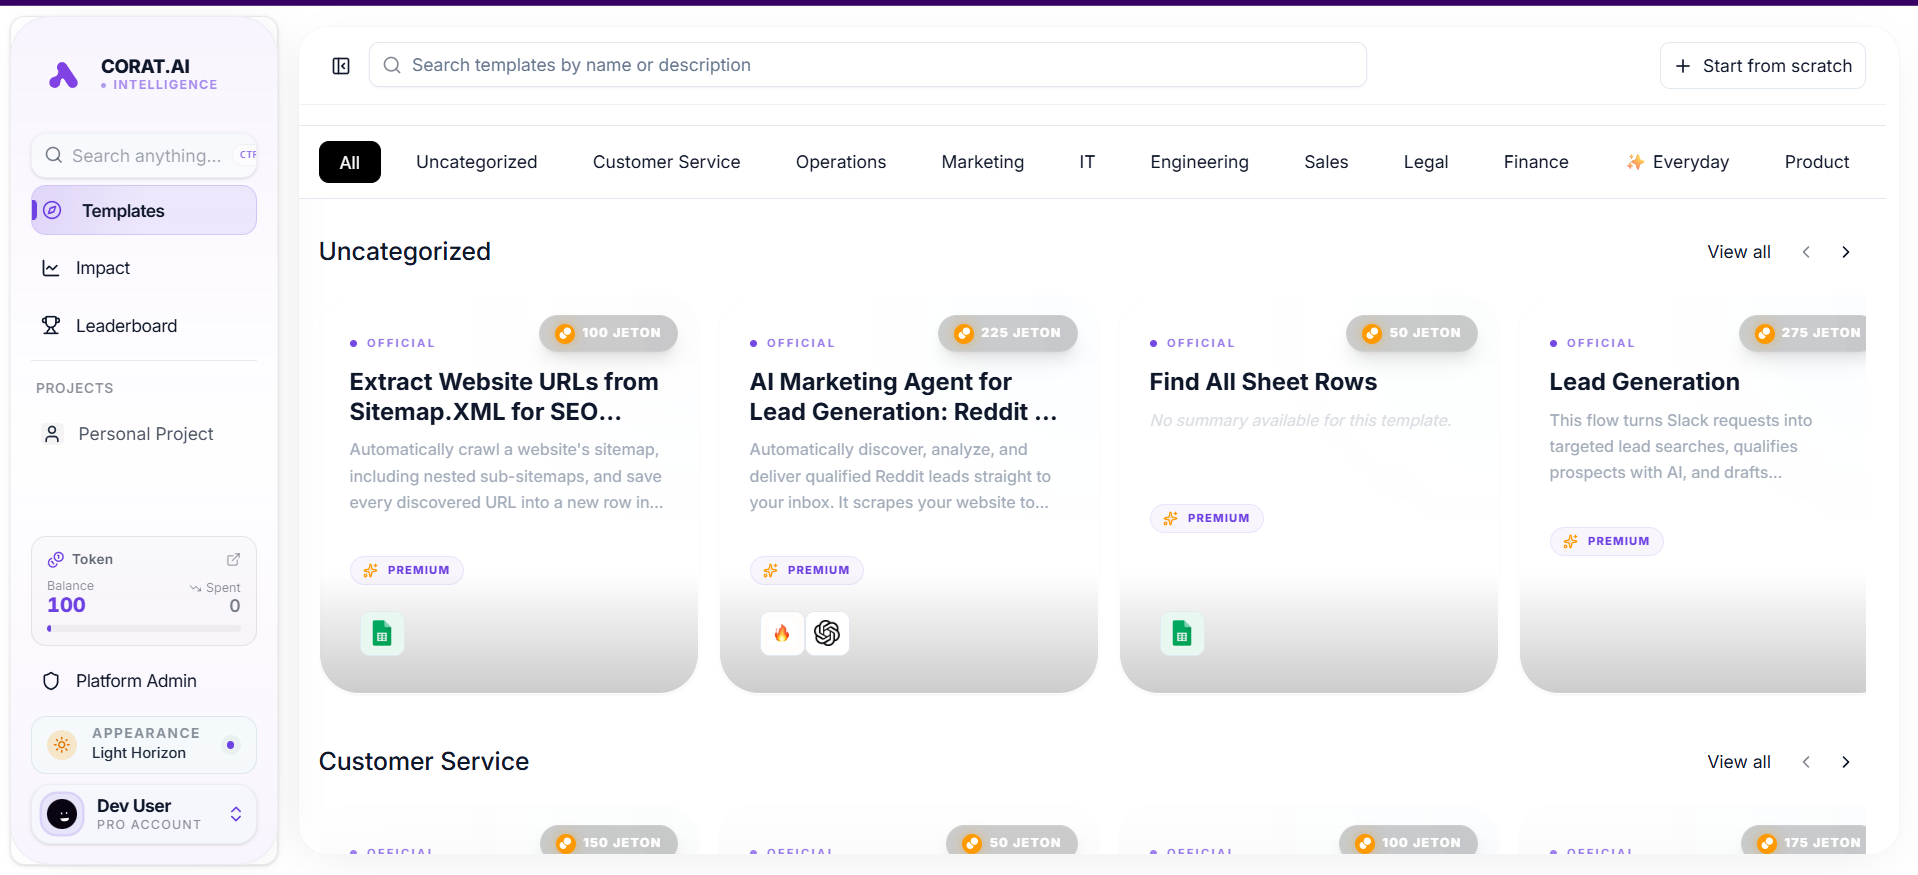Focus the Search templates by name field
Screen dimensions: 1918x875
pos(868,65)
